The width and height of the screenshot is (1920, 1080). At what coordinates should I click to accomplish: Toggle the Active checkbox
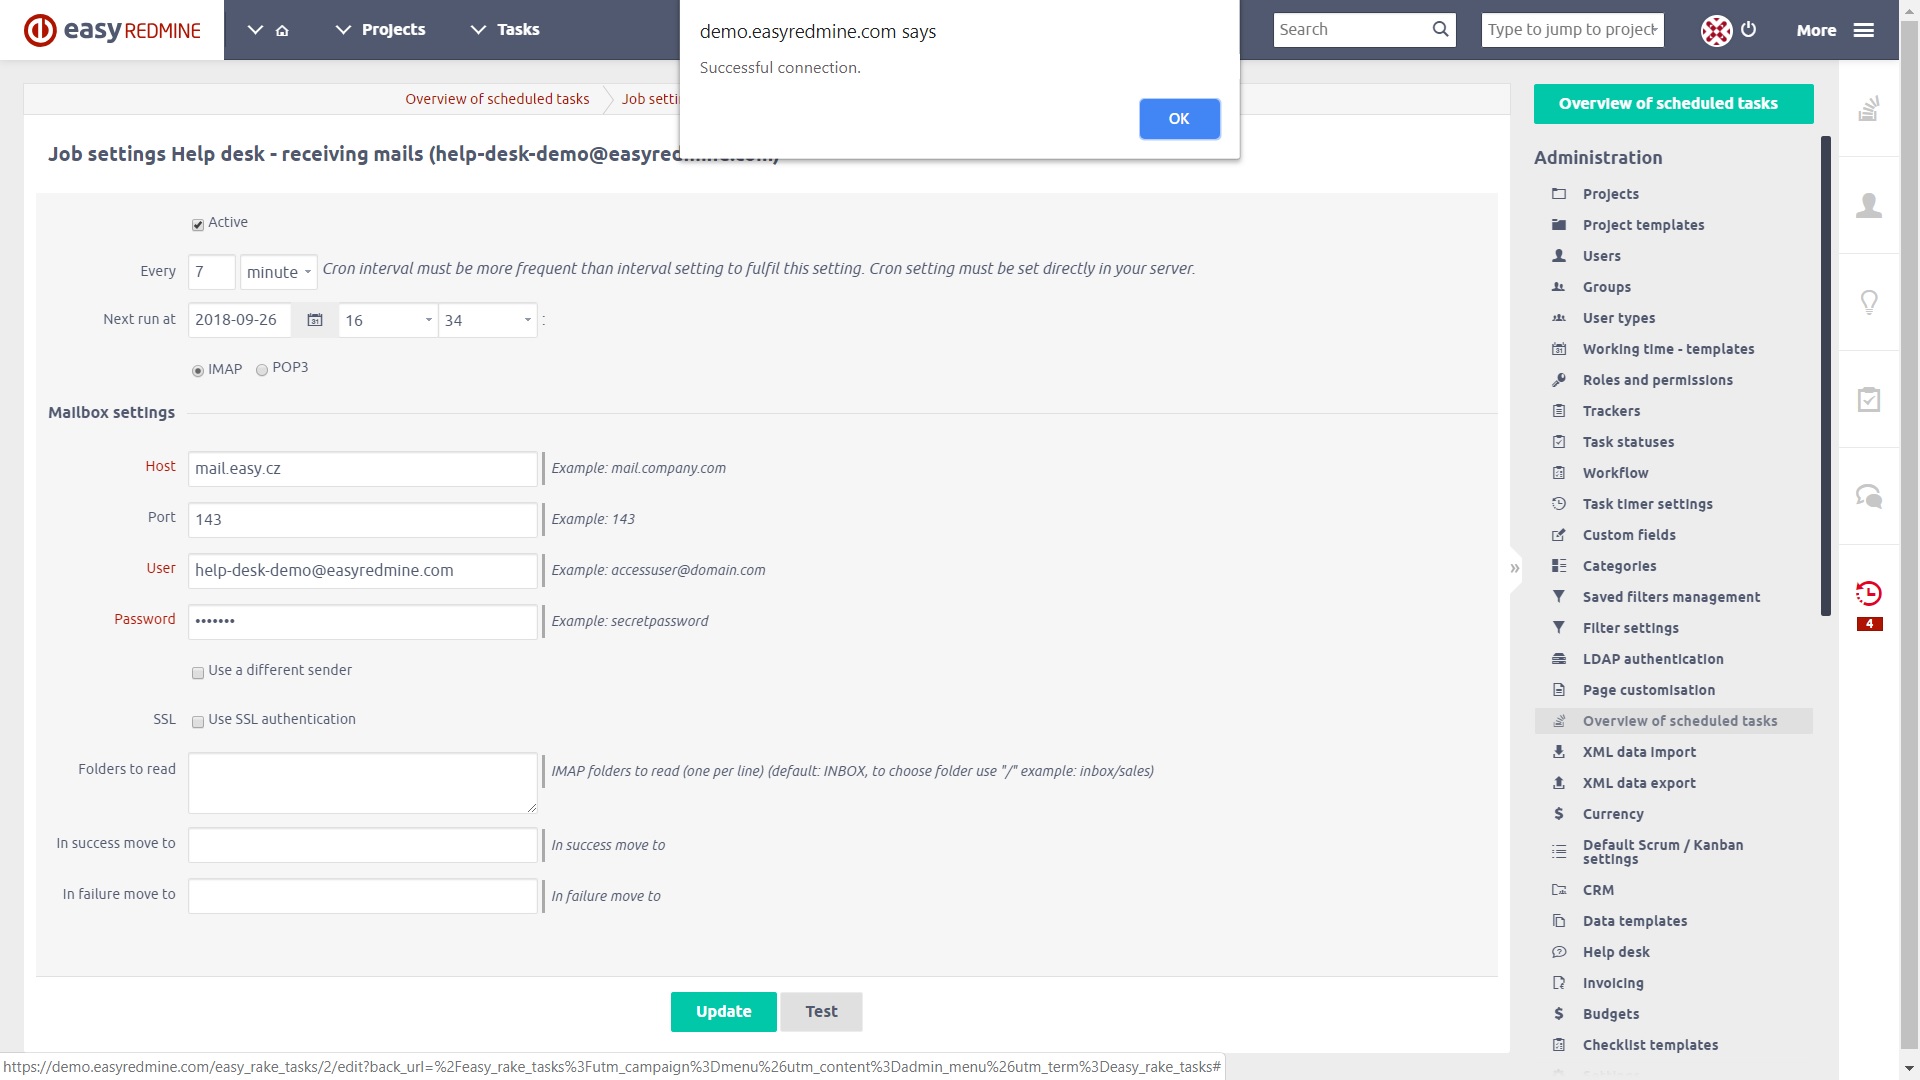[198, 225]
